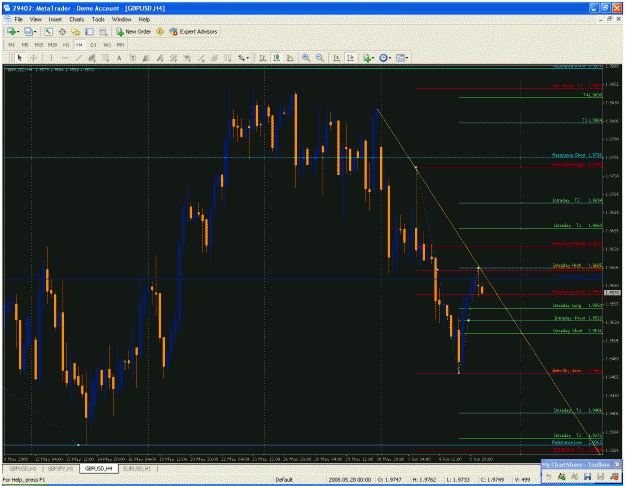Switch chart to Candlesticks icon
This screenshot has width=625, height=486.
(x=276, y=58)
